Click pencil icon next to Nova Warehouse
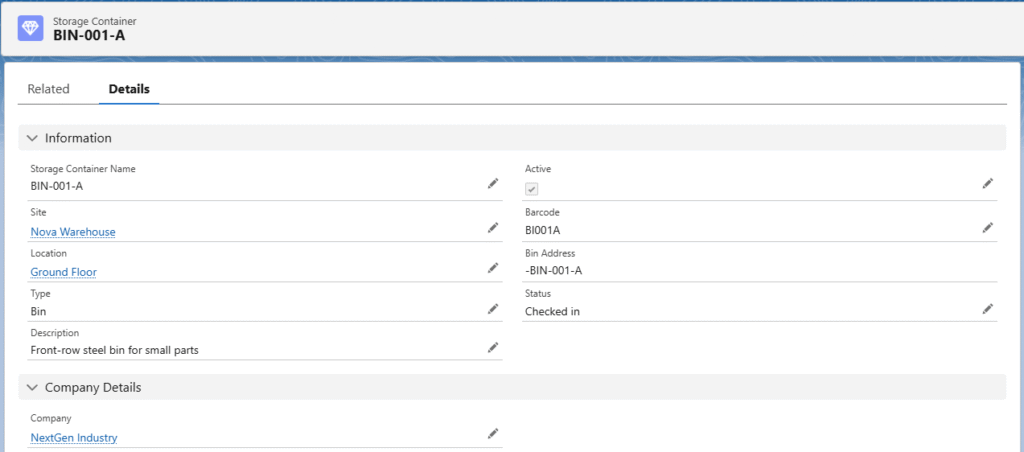Image resolution: width=1024 pixels, height=452 pixels. click(492, 228)
